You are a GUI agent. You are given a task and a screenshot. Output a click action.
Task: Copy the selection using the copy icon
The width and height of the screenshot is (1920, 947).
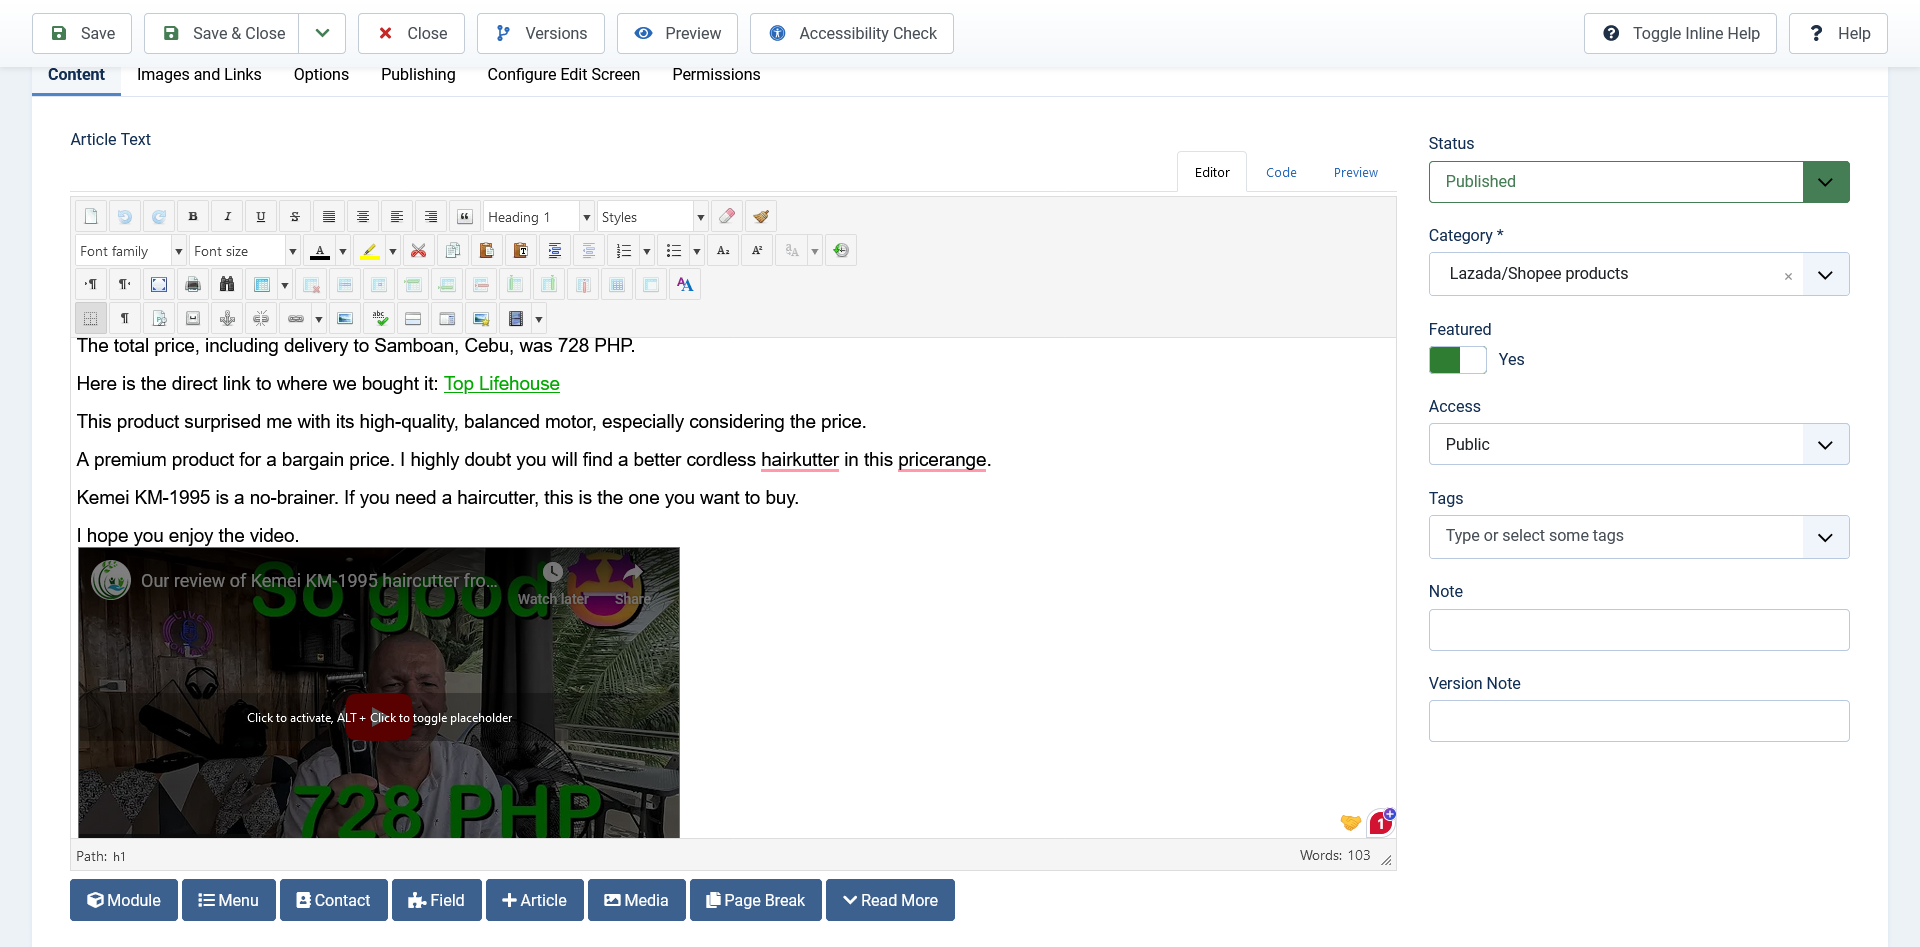453,251
